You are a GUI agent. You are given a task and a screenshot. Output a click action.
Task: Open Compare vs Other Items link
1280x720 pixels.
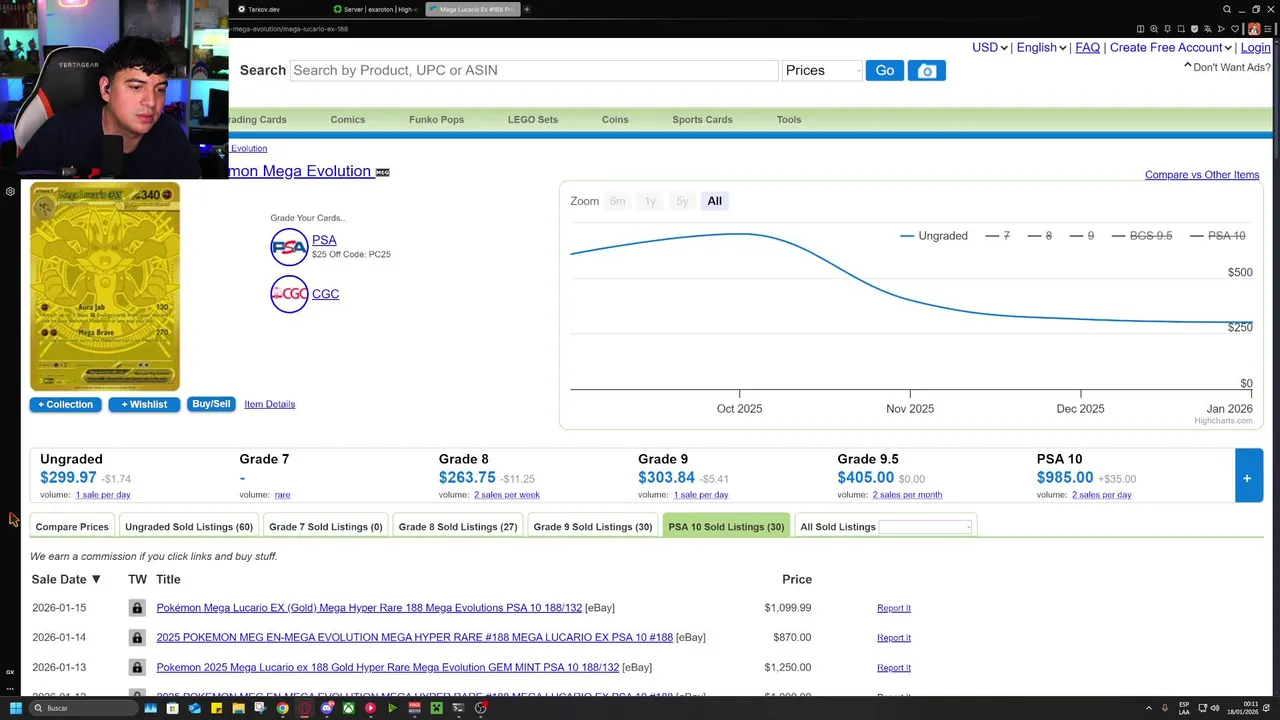(x=1202, y=175)
